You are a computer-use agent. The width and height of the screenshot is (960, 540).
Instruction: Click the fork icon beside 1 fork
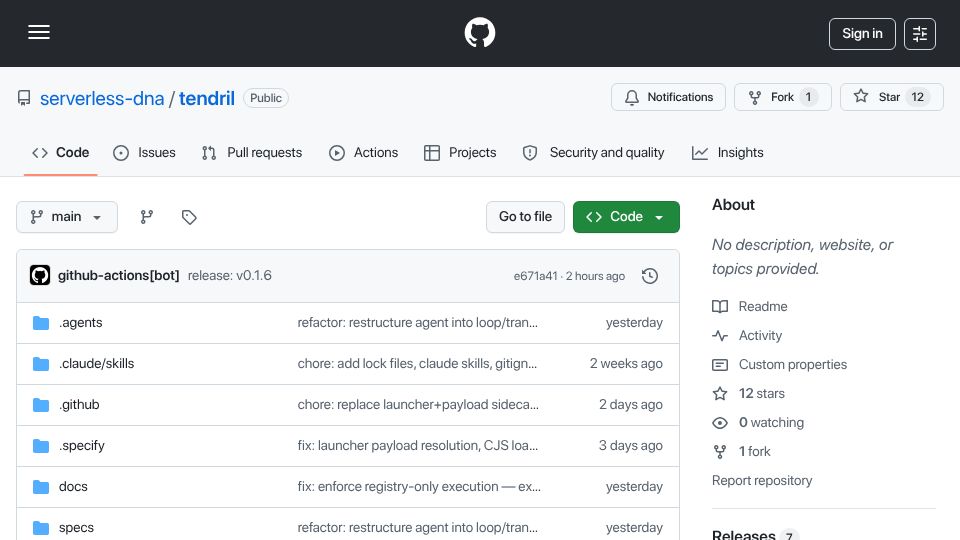[720, 452]
